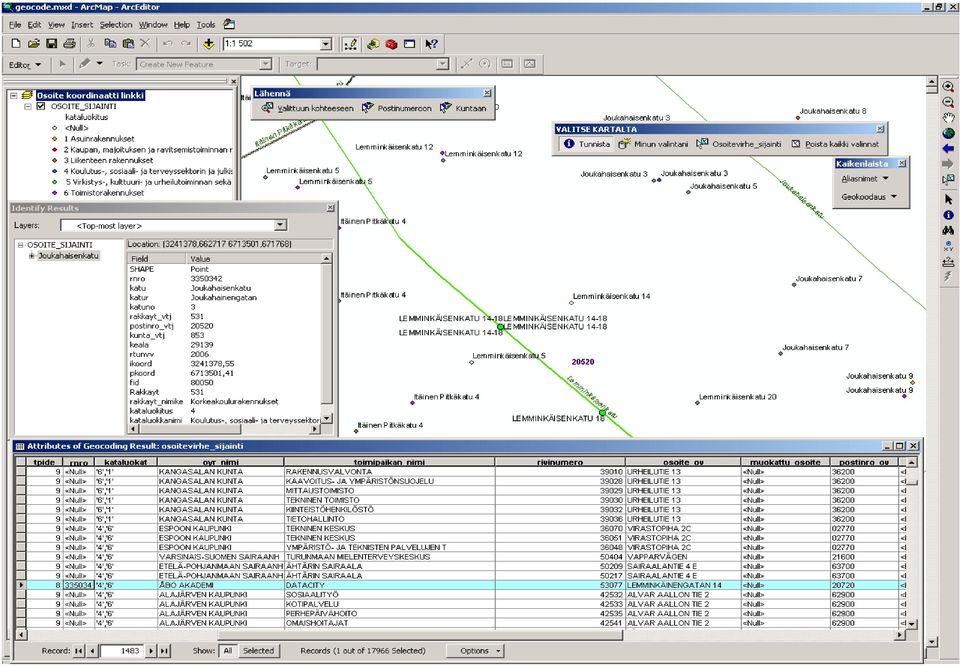Screen dimensions: 960x667
Task: Open the Aliasnimet dropdown
Action: tap(864, 179)
